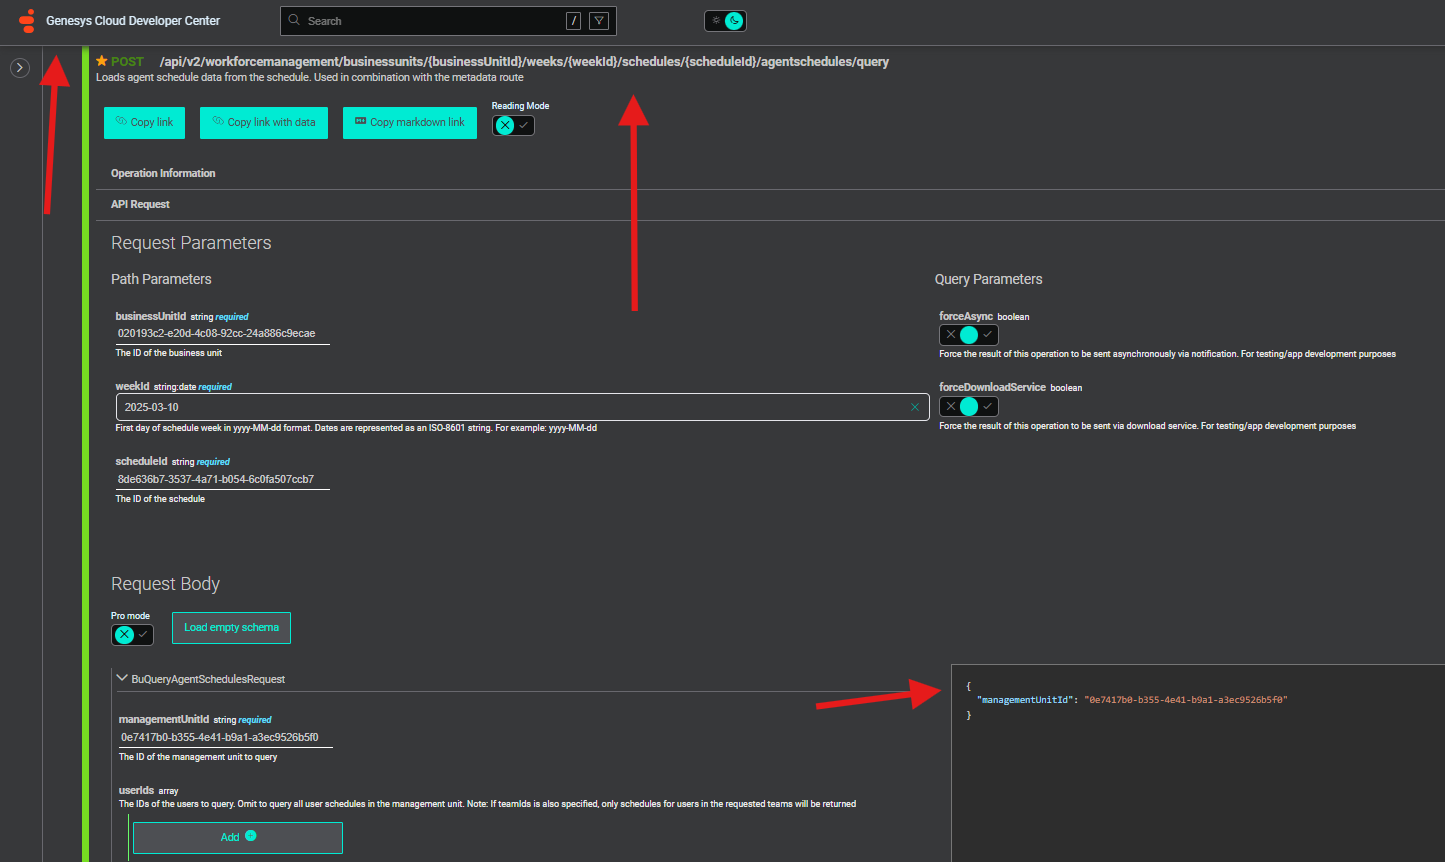Click the JSON value "0e7417b0-b355-4e41-b9a1-a3ec9526b5f0" in preview
The image size is (1445, 862).
(1185, 700)
